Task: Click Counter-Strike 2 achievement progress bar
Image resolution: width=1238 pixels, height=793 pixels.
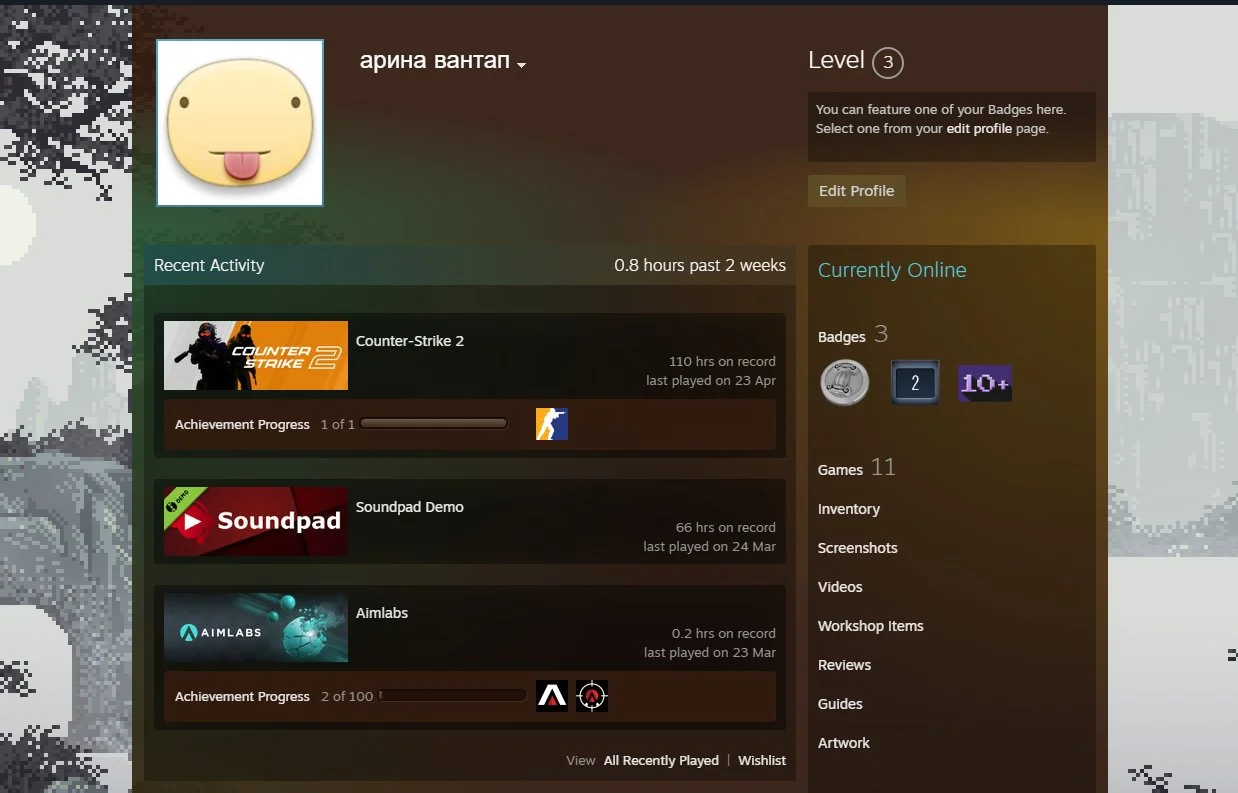Action: (434, 424)
